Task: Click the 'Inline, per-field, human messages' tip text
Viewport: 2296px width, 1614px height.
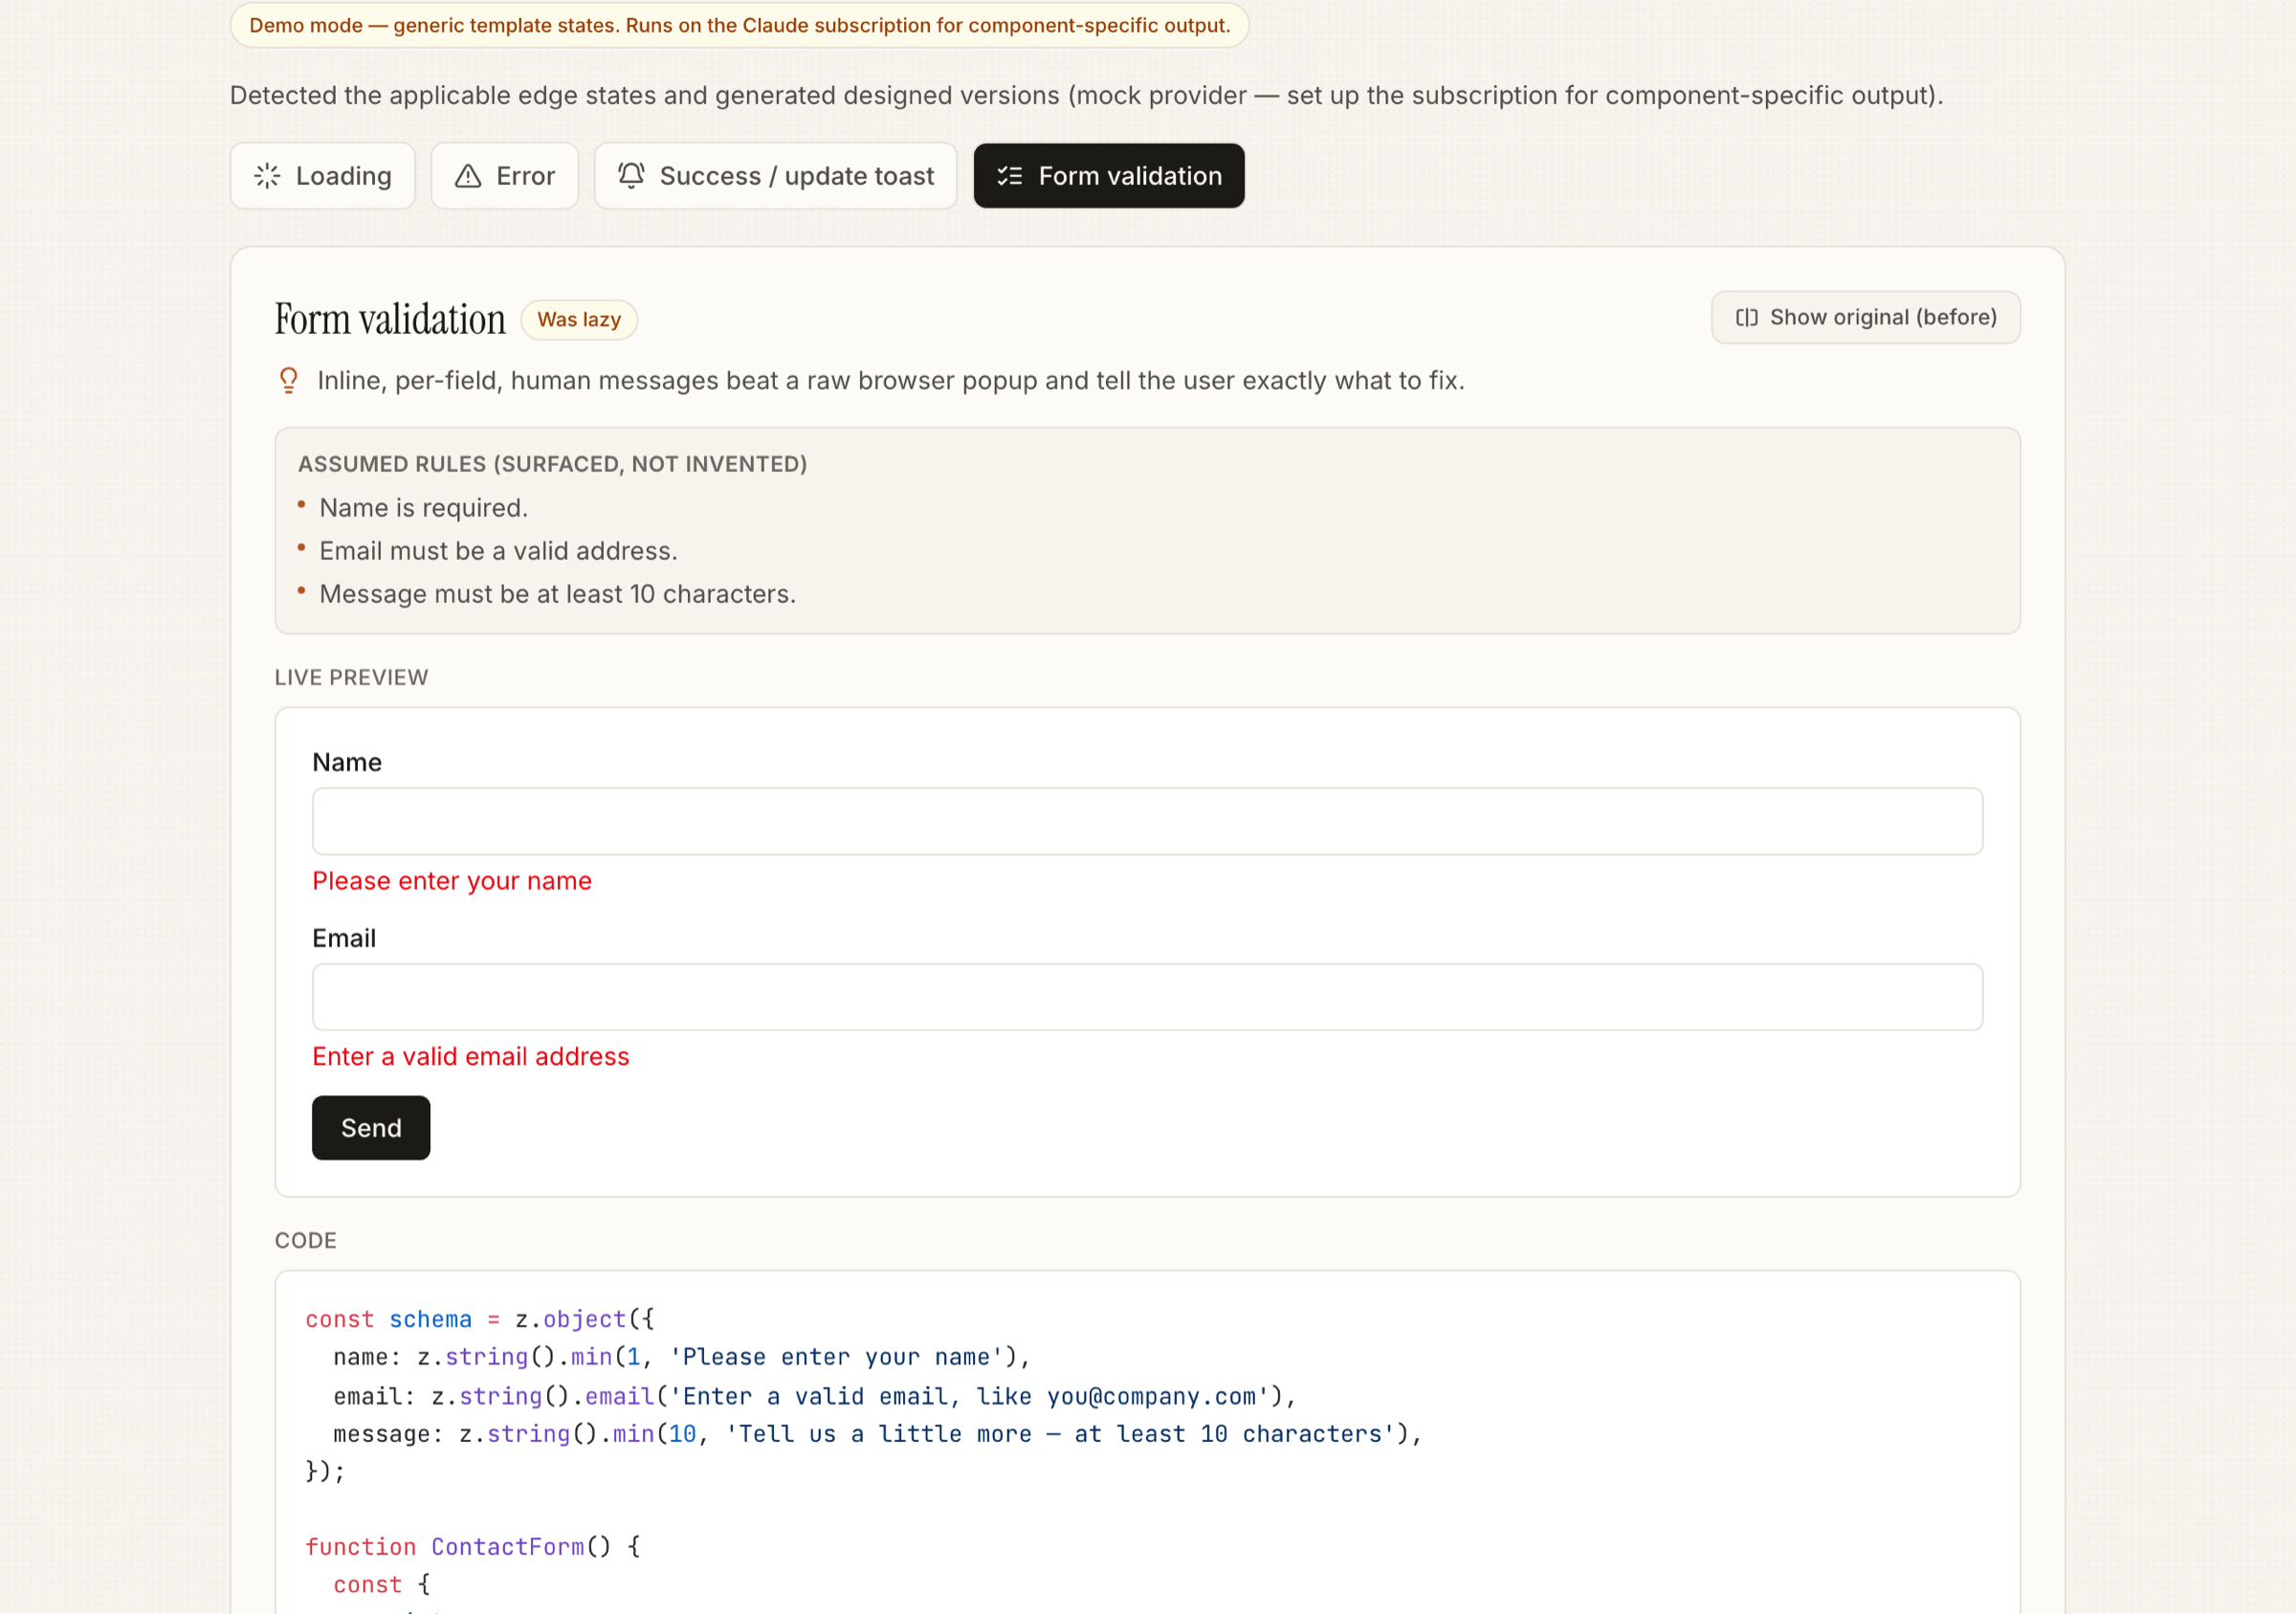Action: (891, 381)
